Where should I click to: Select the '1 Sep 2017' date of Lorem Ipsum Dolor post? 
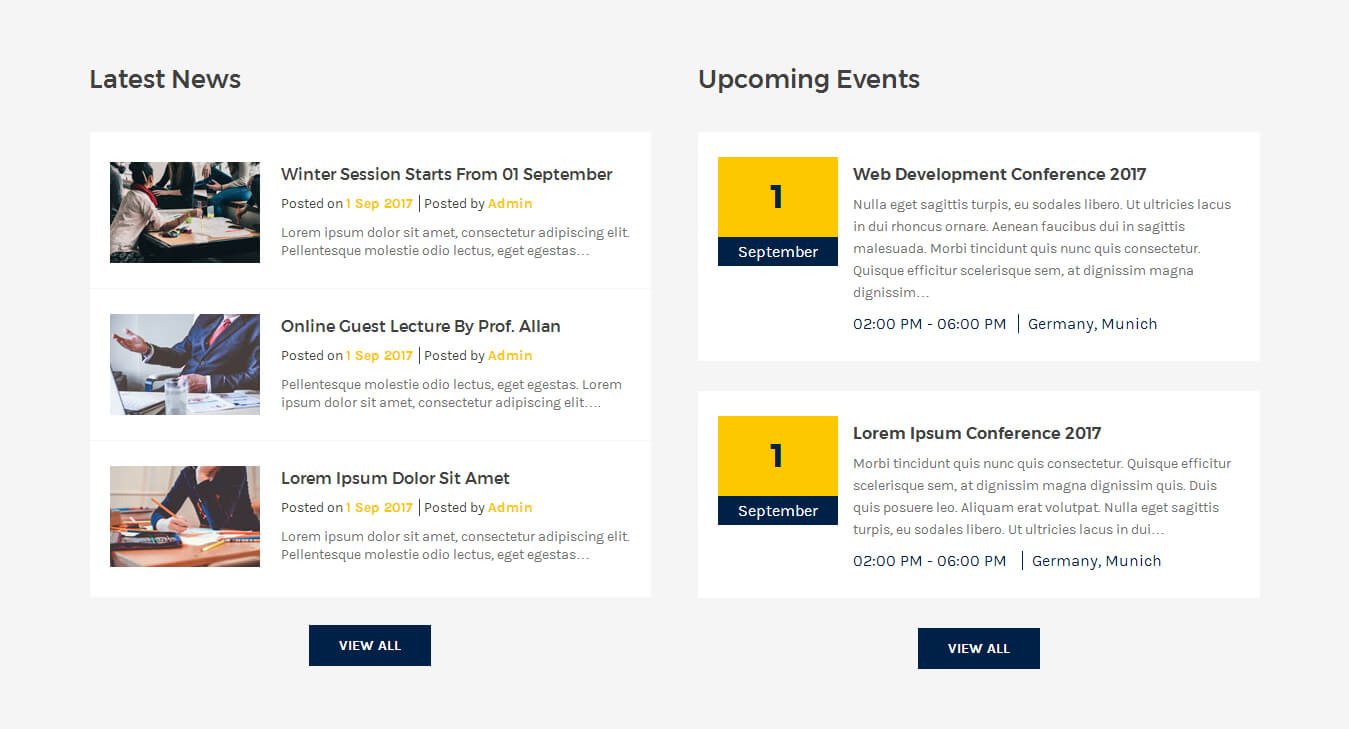click(x=379, y=507)
